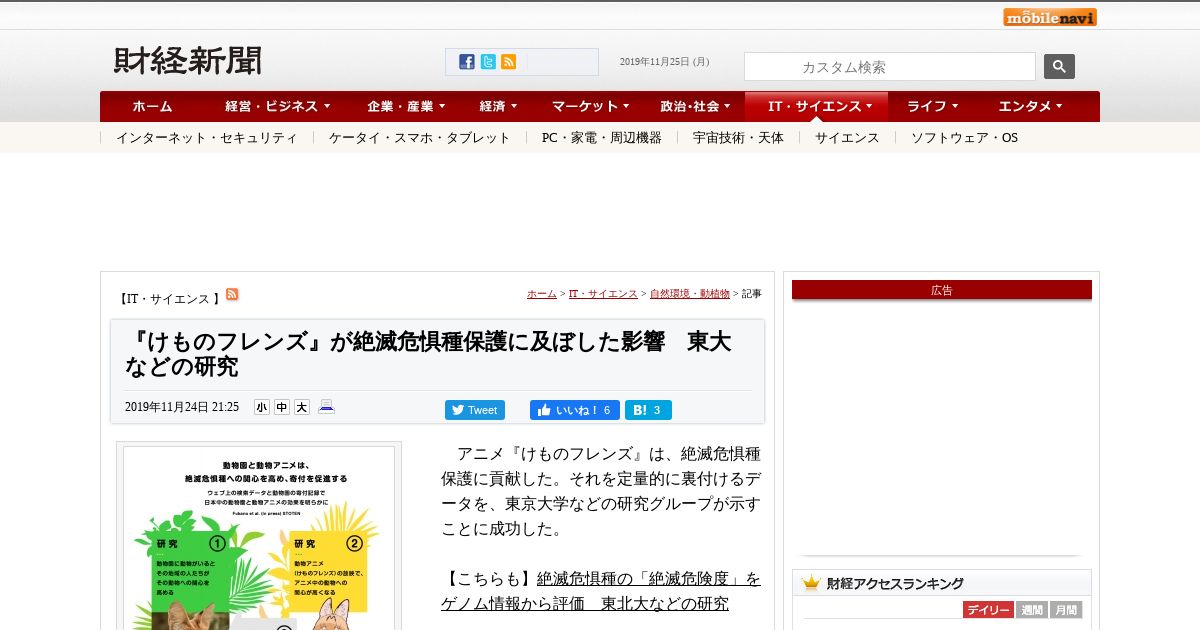Open インターネット・セキュリティ subcategory
The width and height of the screenshot is (1200, 630).
[206, 138]
